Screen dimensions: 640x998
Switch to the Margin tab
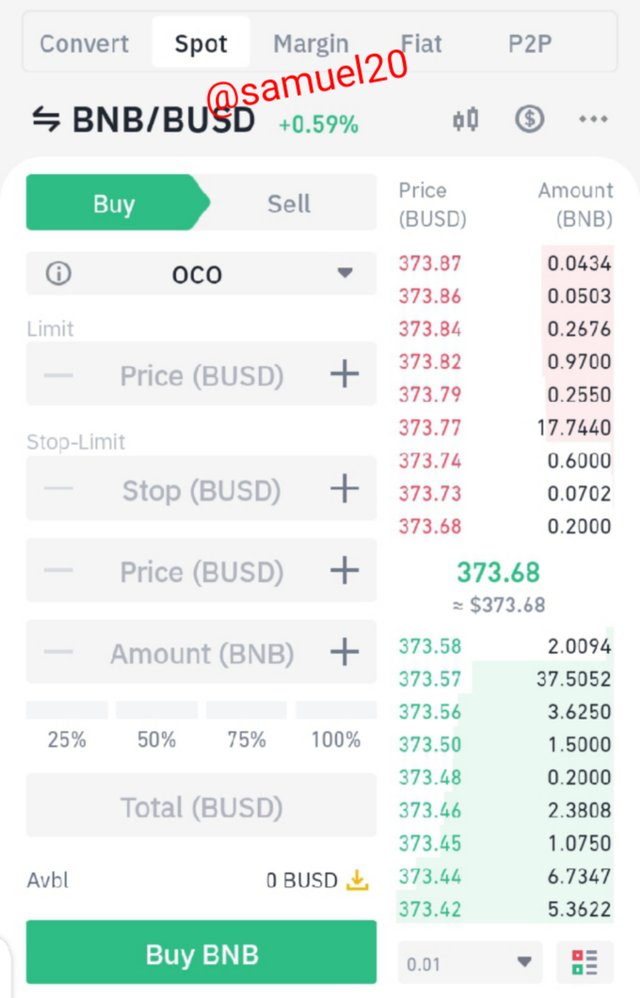(310, 43)
